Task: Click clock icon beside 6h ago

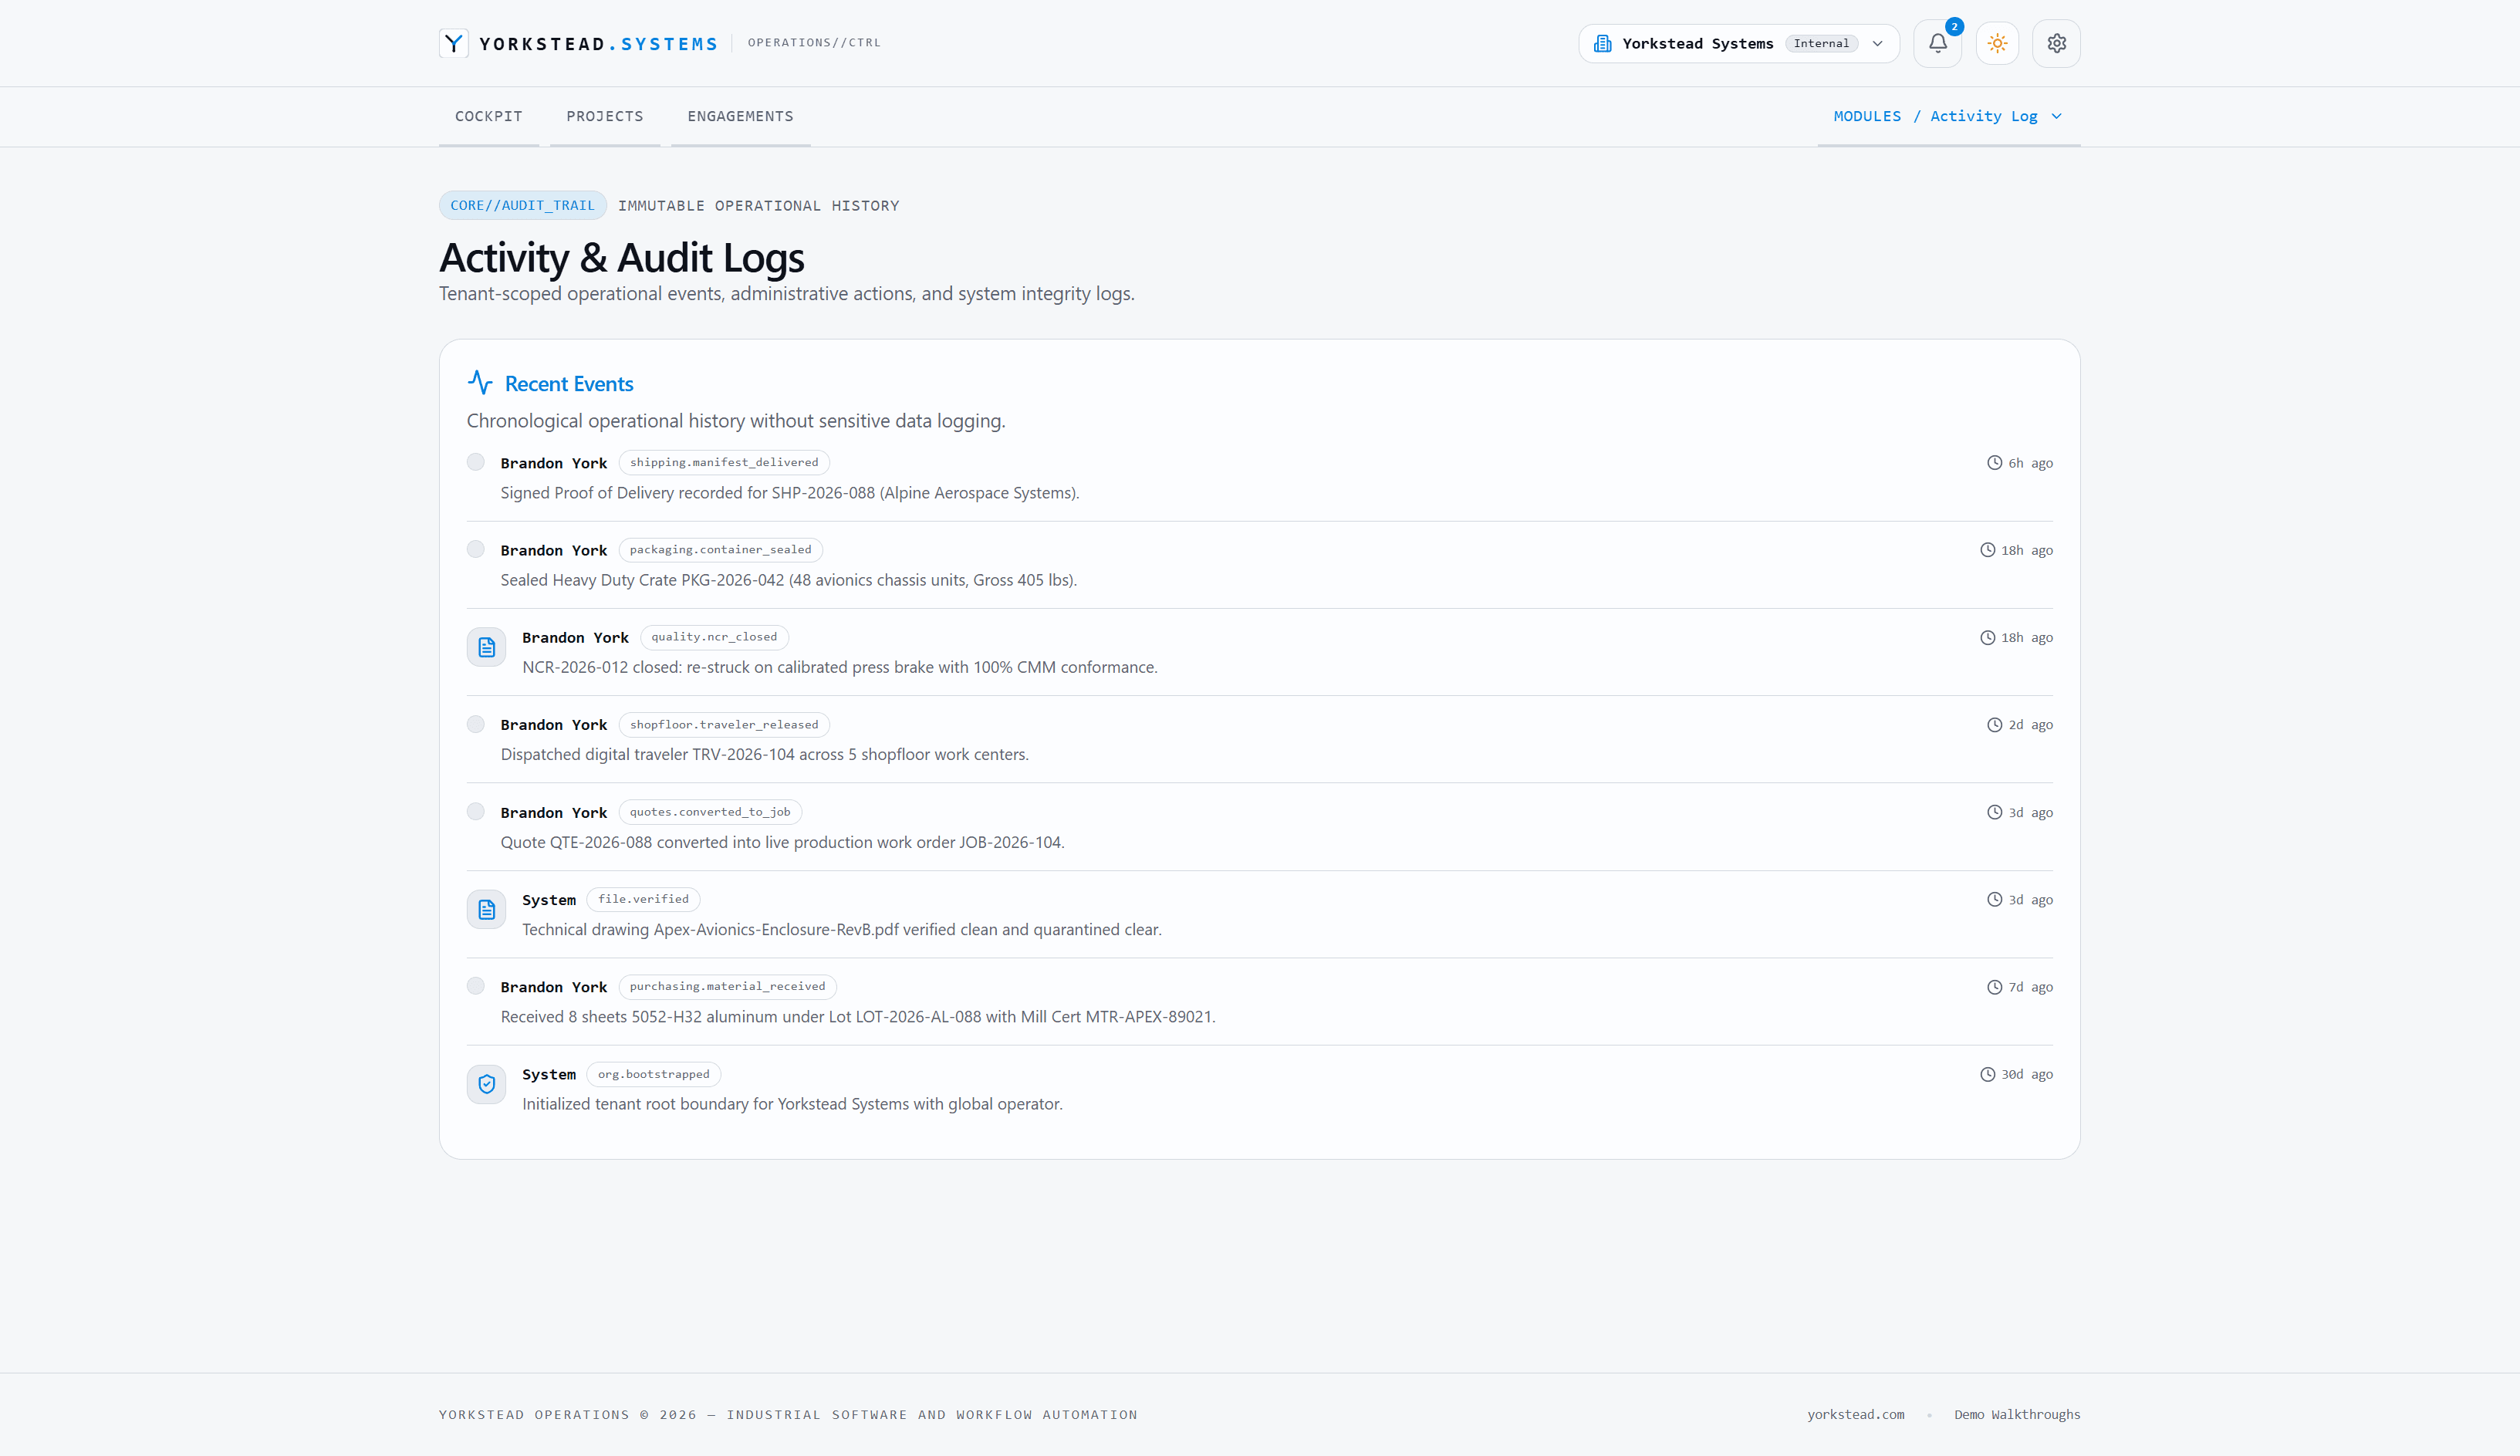Action: coord(1994,463)
